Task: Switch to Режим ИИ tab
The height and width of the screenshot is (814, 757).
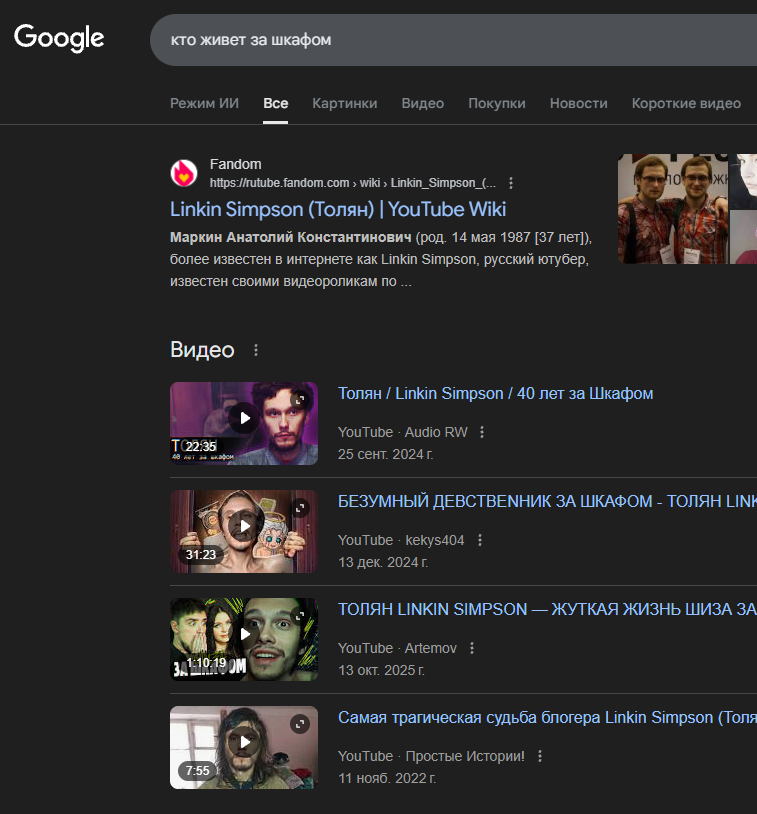Action: point(205,103)
